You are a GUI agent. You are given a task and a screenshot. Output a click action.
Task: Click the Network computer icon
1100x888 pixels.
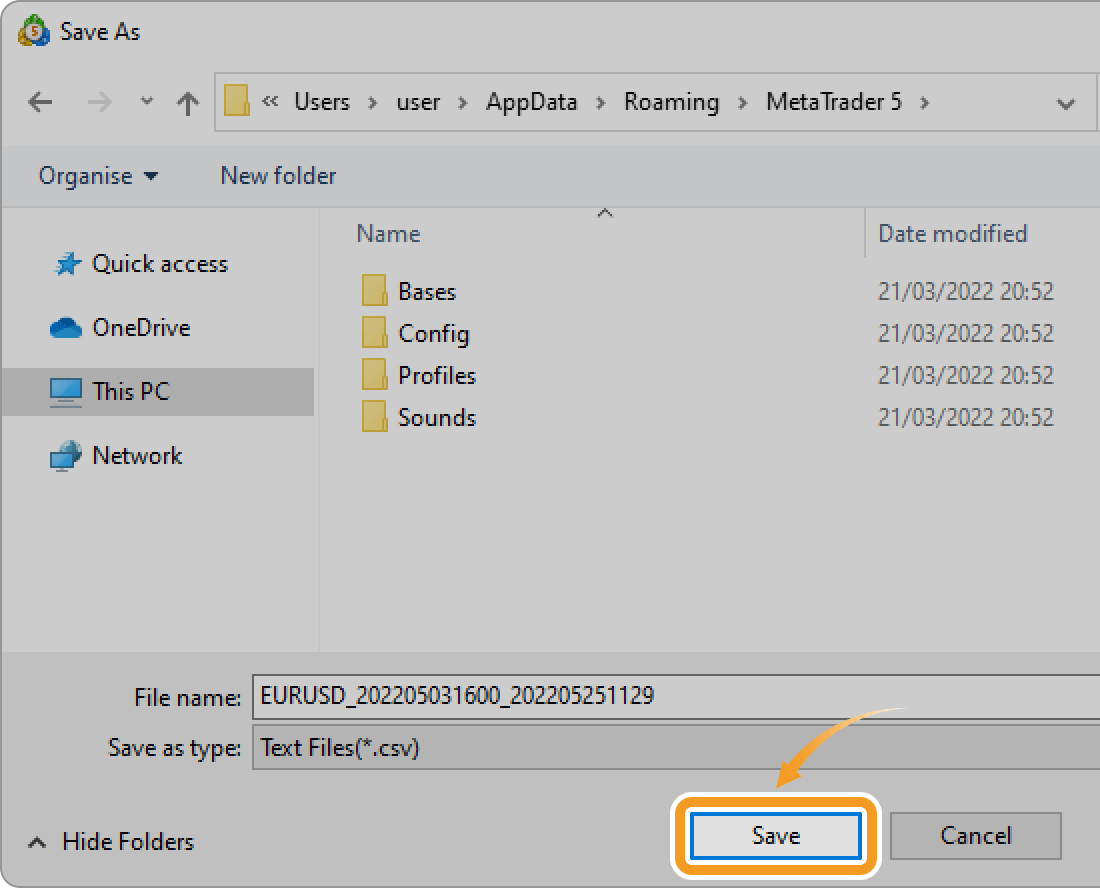click(x=66, y=456)
